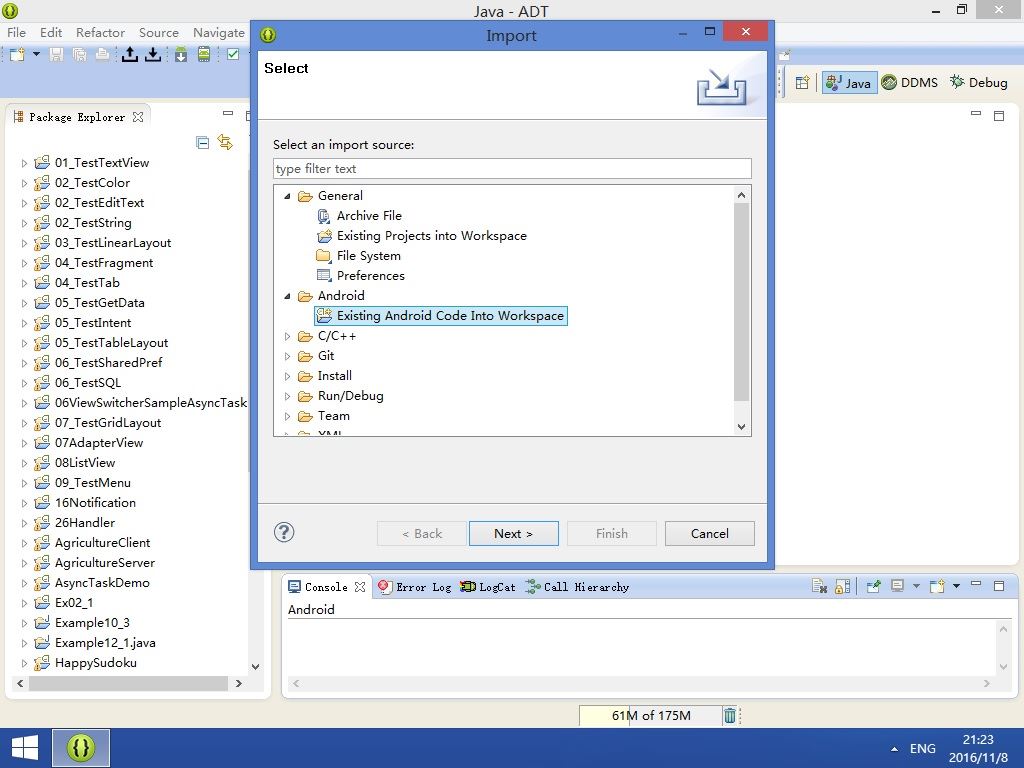Click the disabled Finish button

point(612,534)
